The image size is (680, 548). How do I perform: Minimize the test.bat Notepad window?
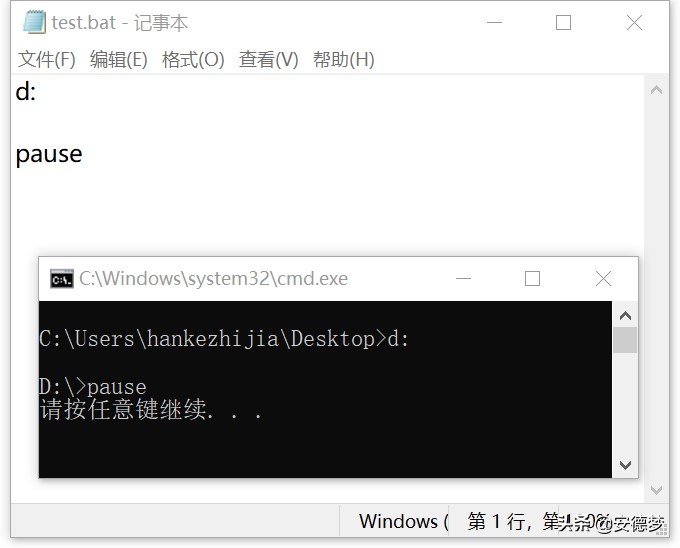coord(494,22)
